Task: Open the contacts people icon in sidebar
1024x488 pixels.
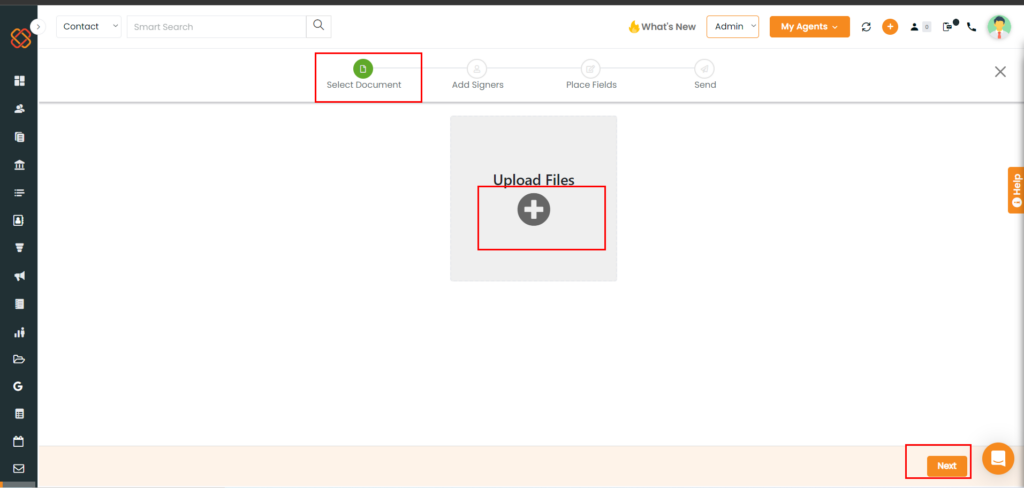Action: pos(19,109)
